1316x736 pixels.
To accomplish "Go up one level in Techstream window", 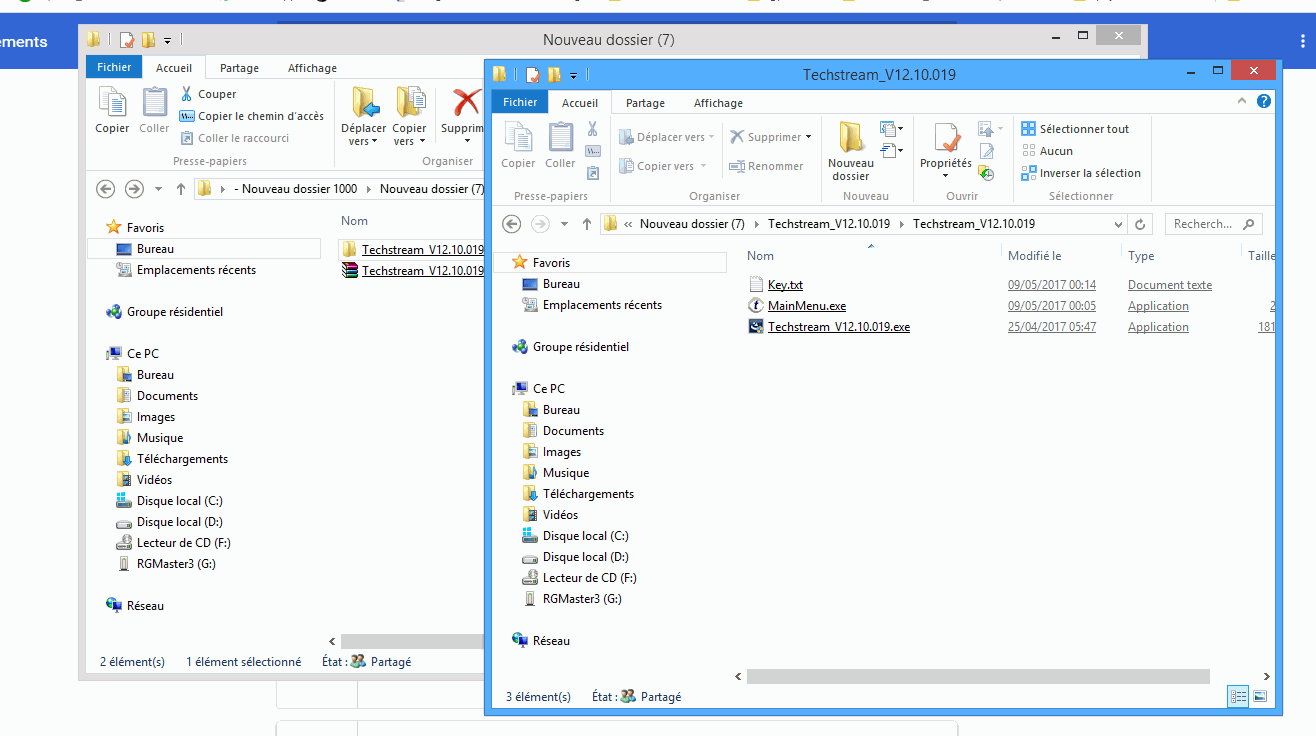I will (586, 224).
